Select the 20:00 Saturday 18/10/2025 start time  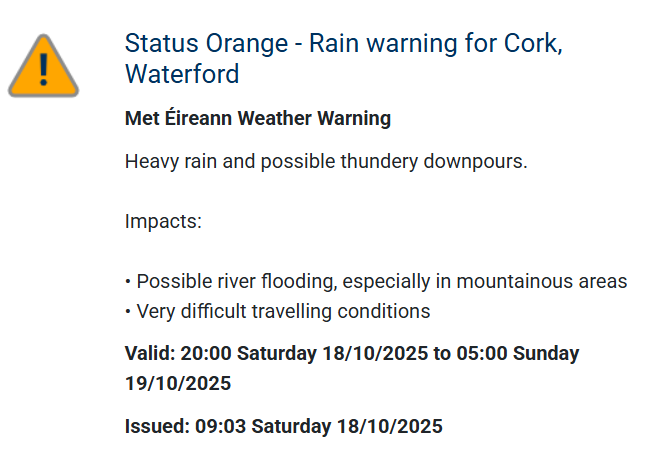tap(304, 353)
